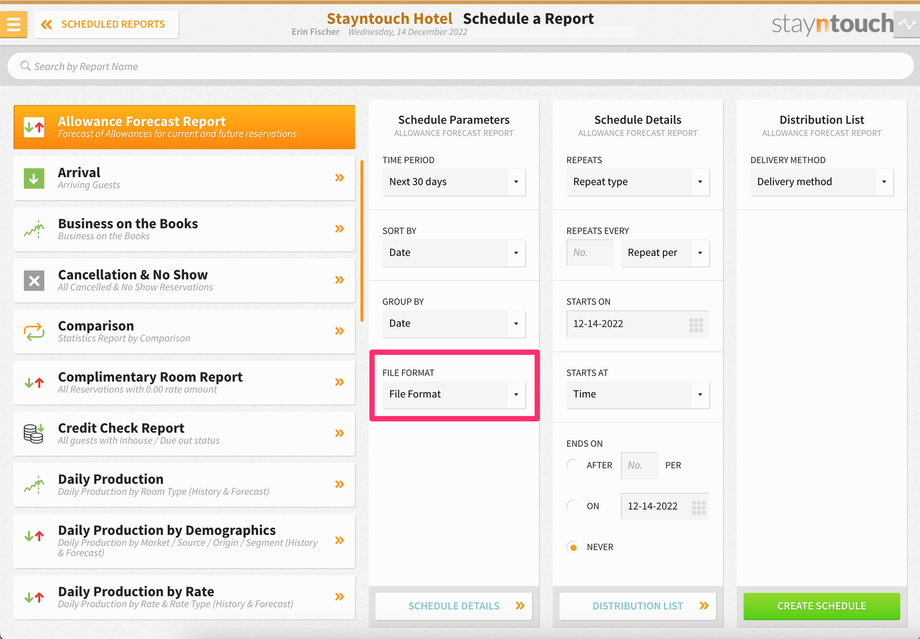Click the Stayntouch Hotel title text
This screenshot has width=920, height=639.
[x=390, y=19]
